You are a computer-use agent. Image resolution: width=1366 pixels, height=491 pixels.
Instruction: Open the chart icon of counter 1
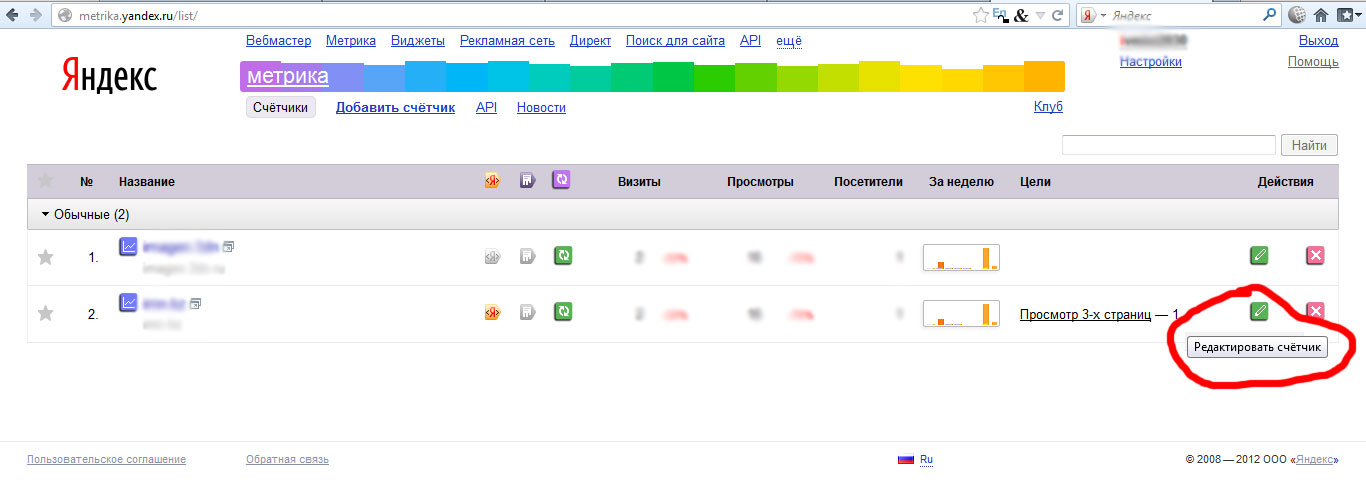(x=128, y=246)
